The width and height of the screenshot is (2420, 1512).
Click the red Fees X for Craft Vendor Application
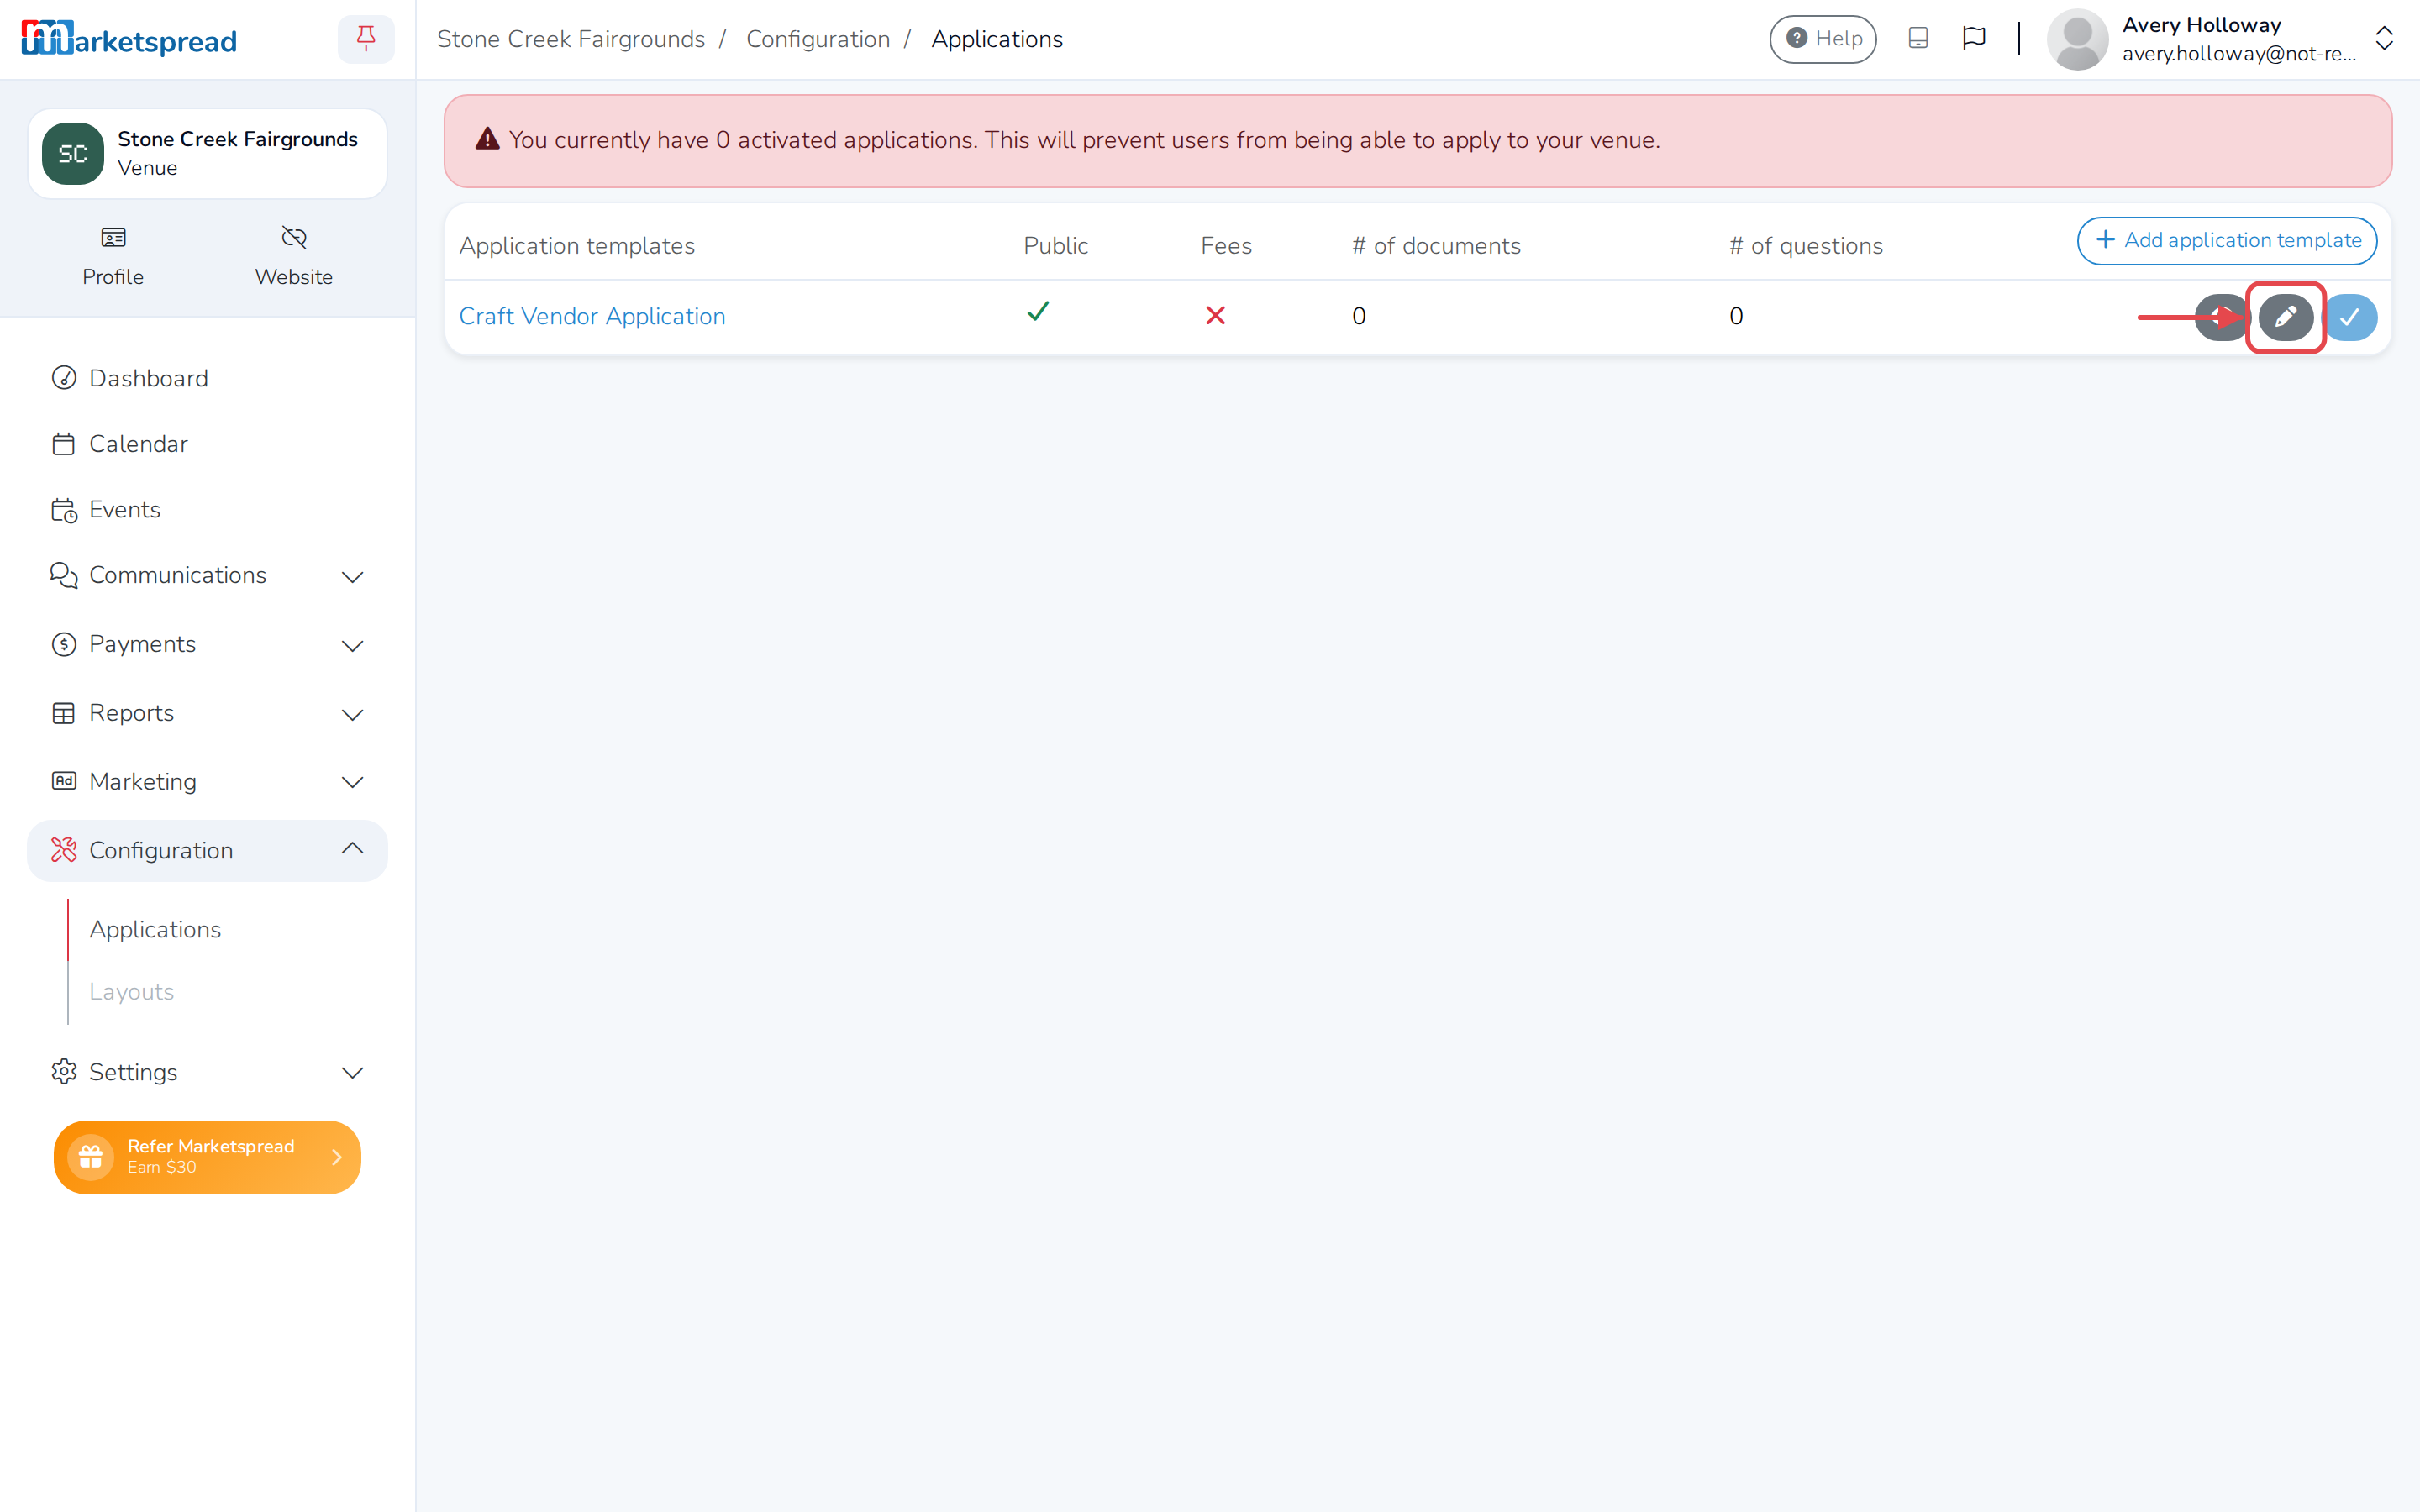tap(1215, 316)
